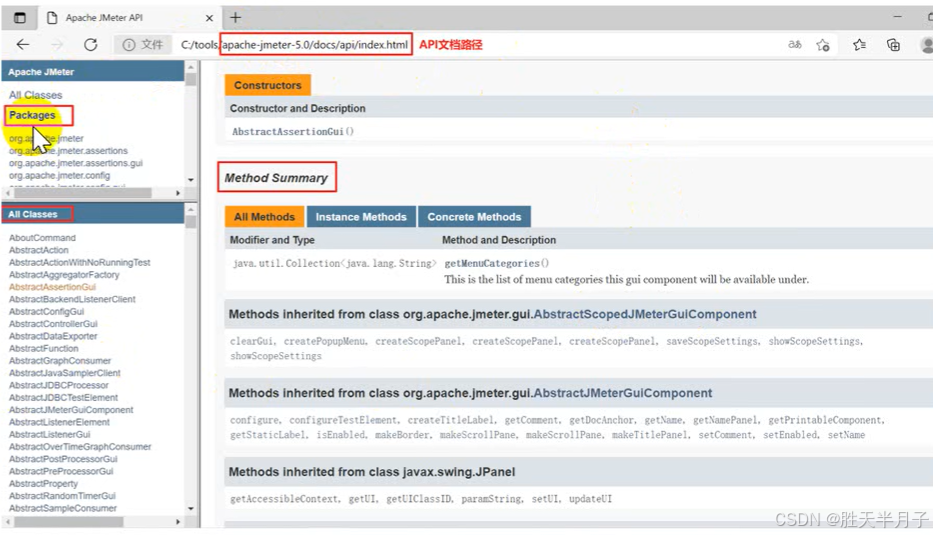933x535 pixels.
Task: Click the browser forward arrow
Action: [57, 45]
